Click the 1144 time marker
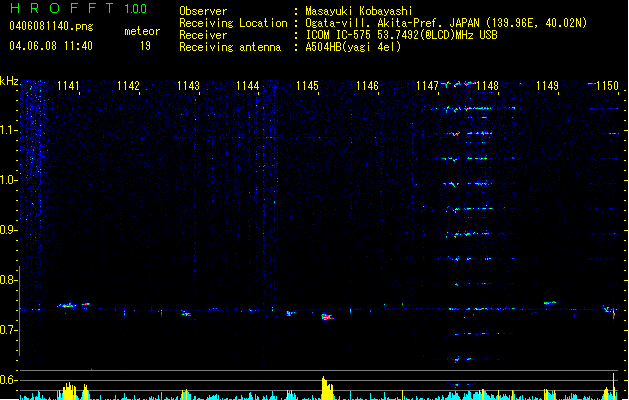The height and width of the screenshot is (400, 629). (248, 86)
